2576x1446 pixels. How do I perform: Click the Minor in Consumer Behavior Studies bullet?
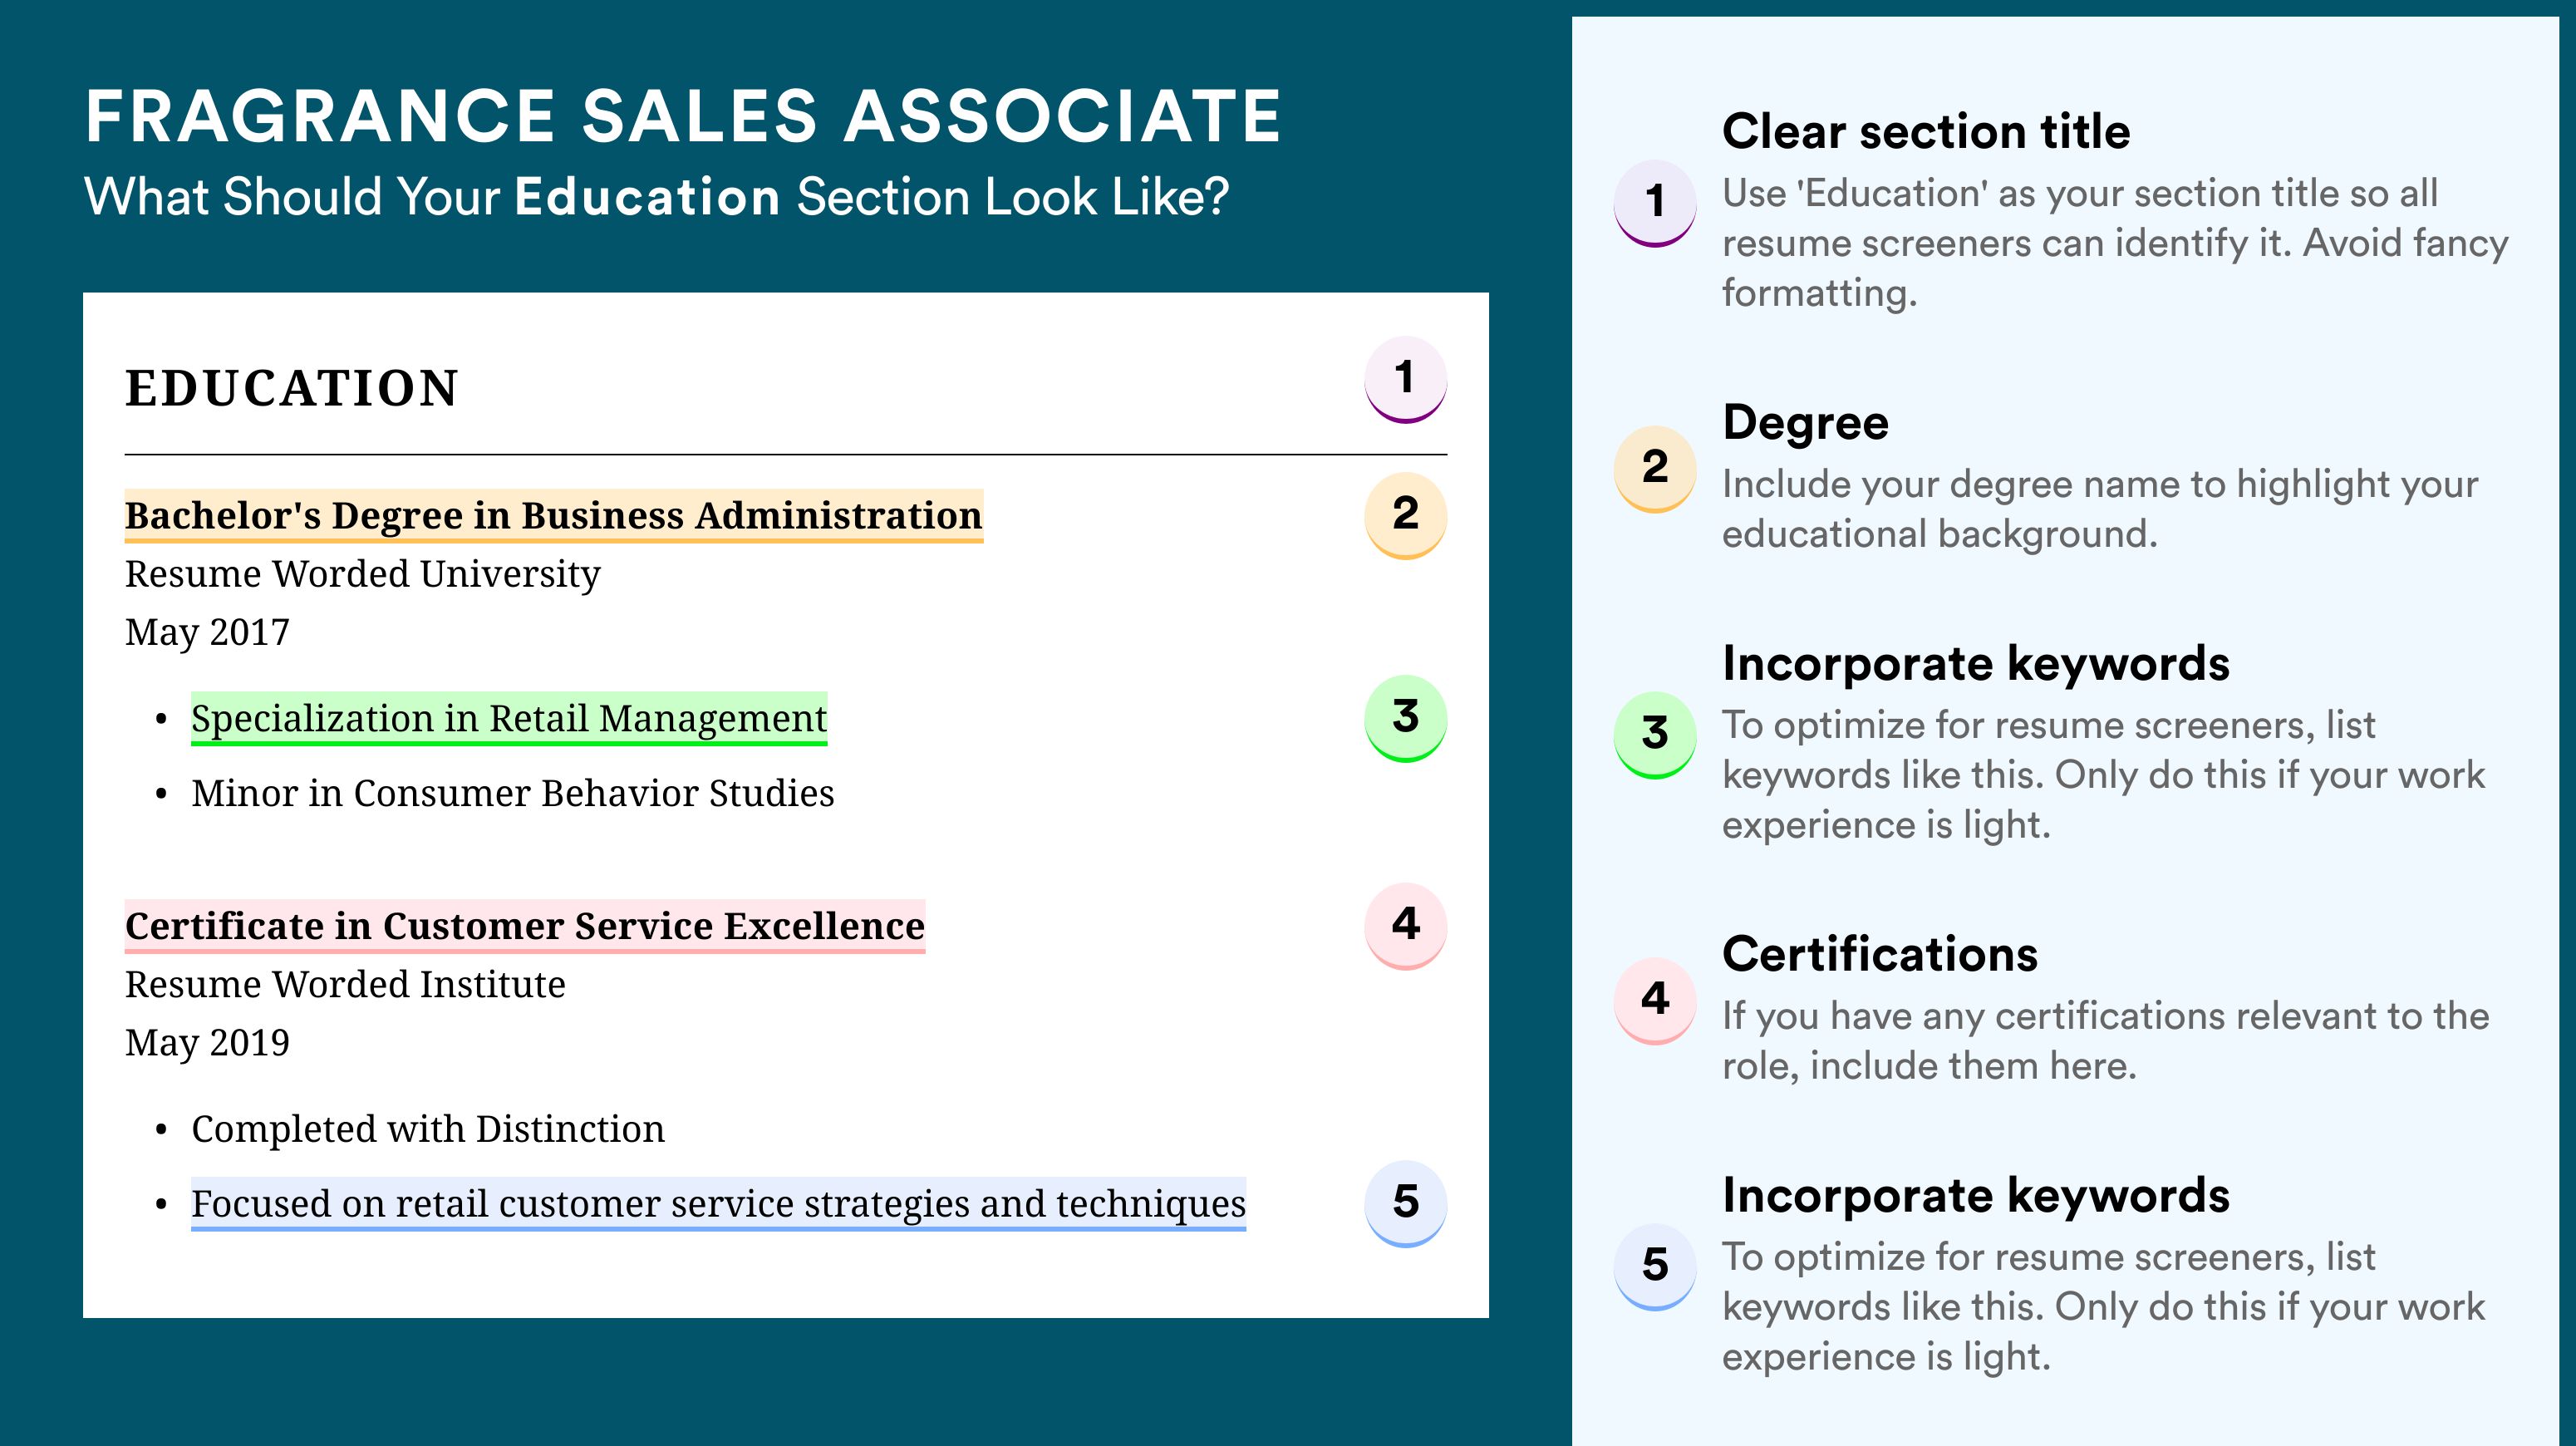512,793
